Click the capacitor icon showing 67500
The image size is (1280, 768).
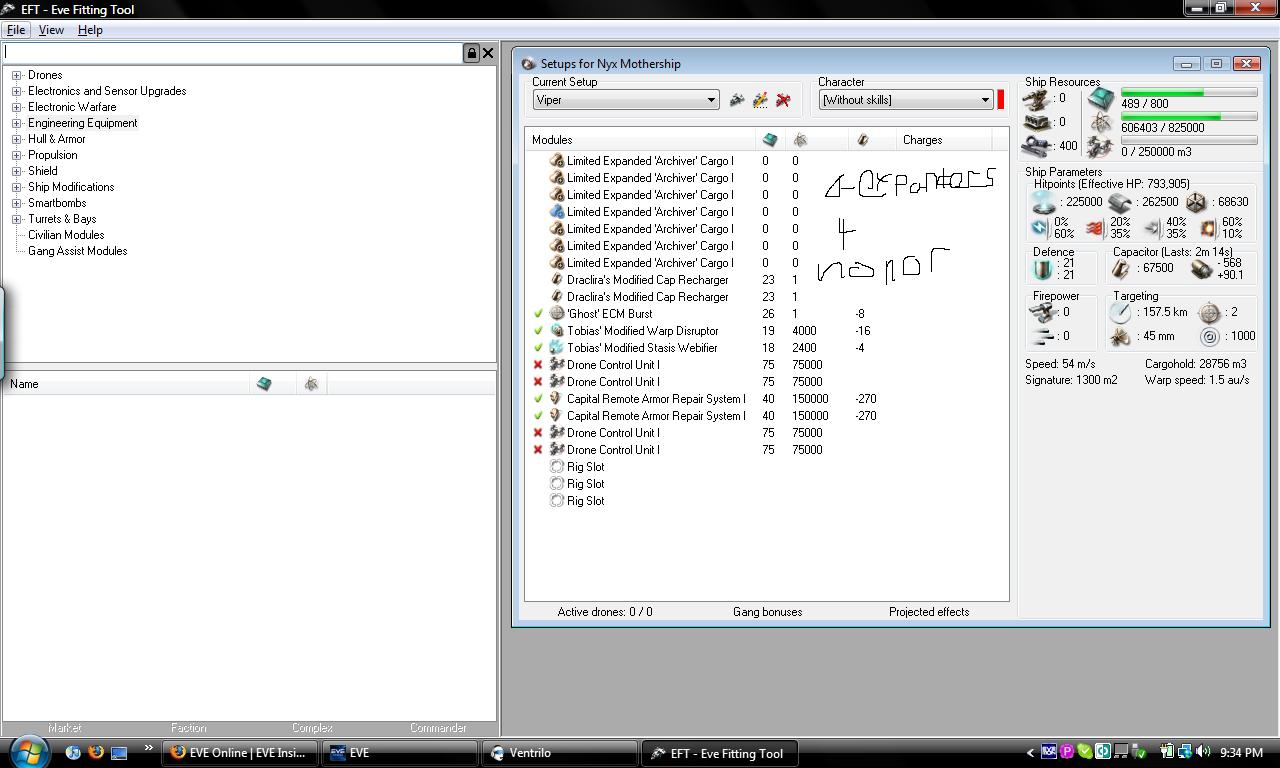pos(1121,269)
